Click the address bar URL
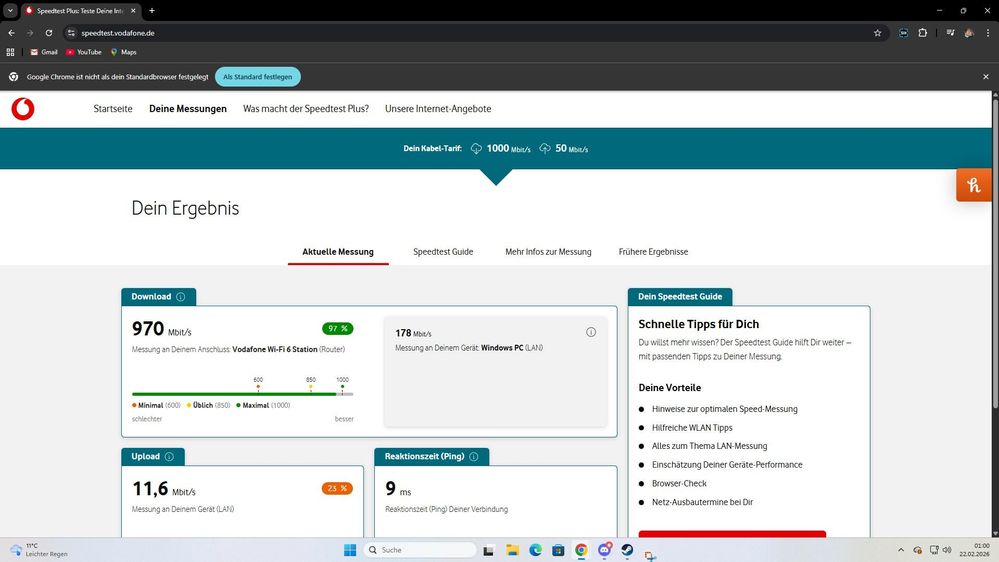Image resolution: width=999 pixels, height=562 pixels. point(118,33)
